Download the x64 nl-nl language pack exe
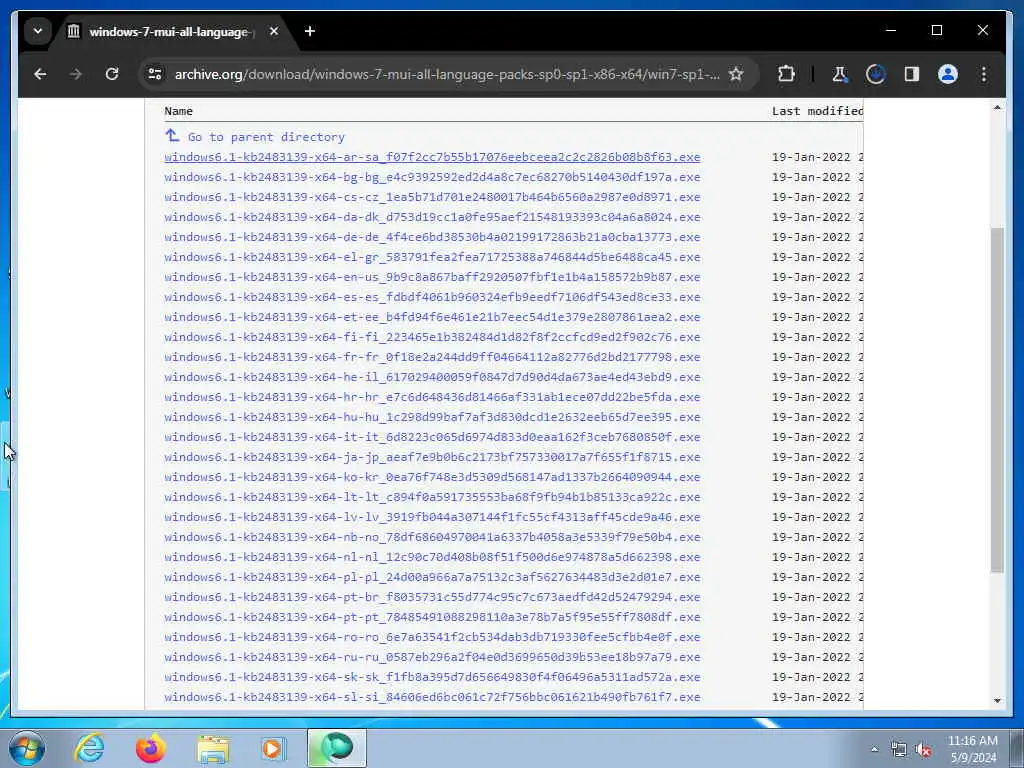 point(432,557)
